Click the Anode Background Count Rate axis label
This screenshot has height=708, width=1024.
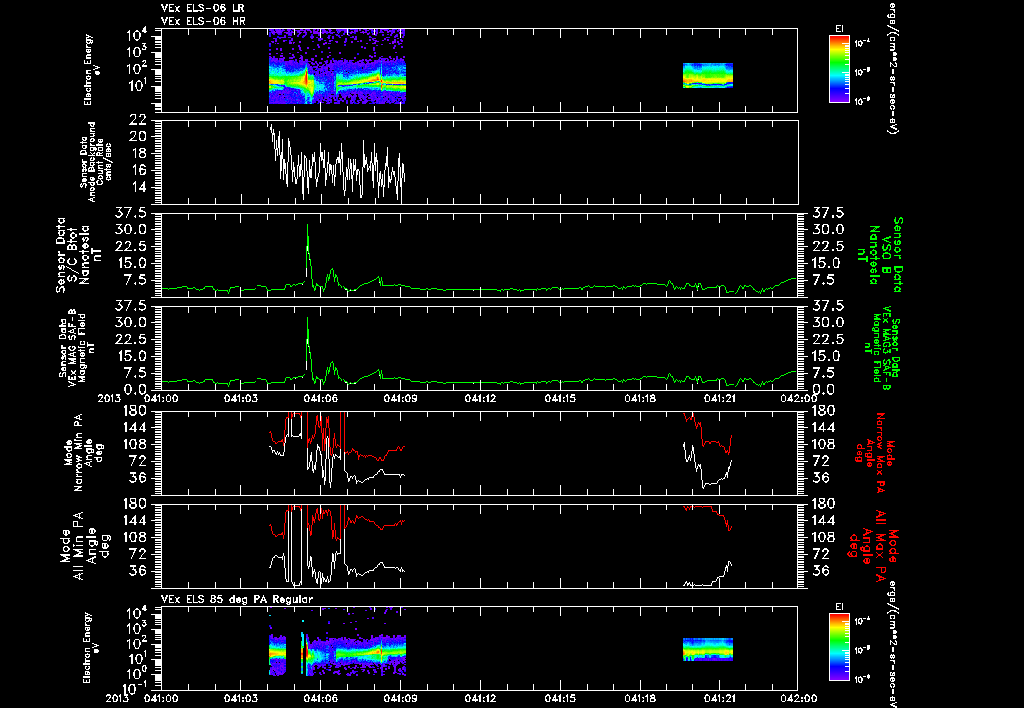click(x=96, y=162)
